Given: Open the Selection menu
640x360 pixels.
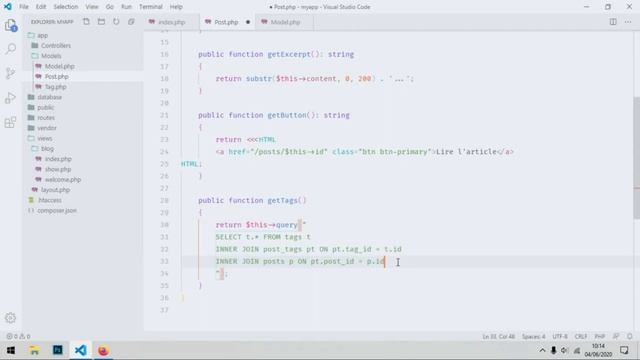Looking at the screenshot, I should pyautogui.click(x=66, y=7).
